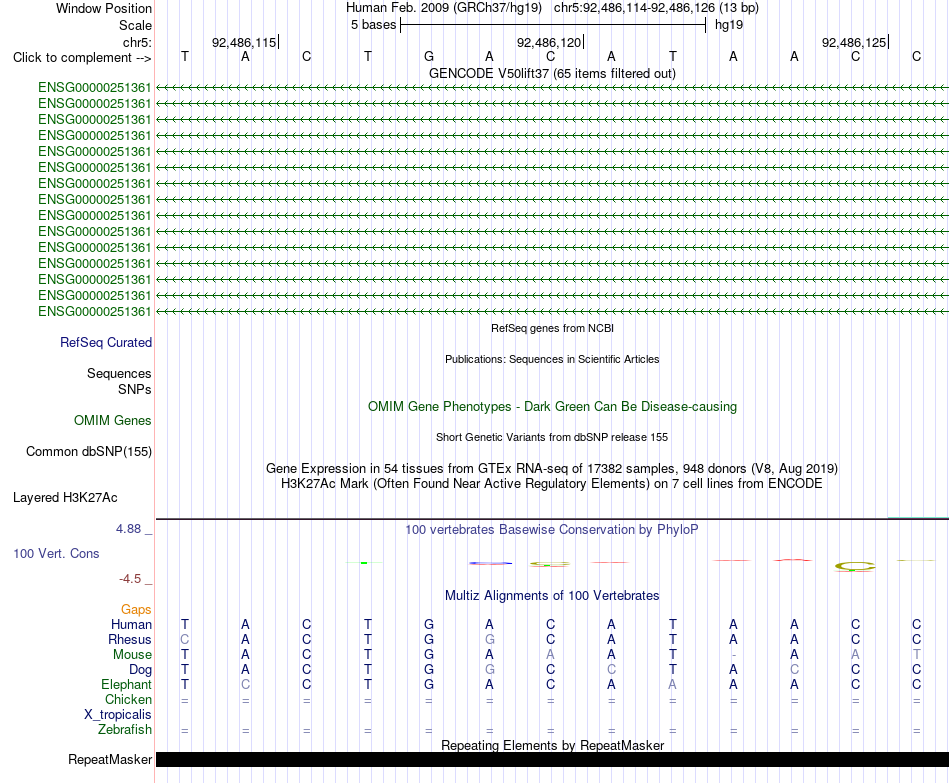
Task: Click the faded C in the Rhesus alignment row
Action: (185, 639)
